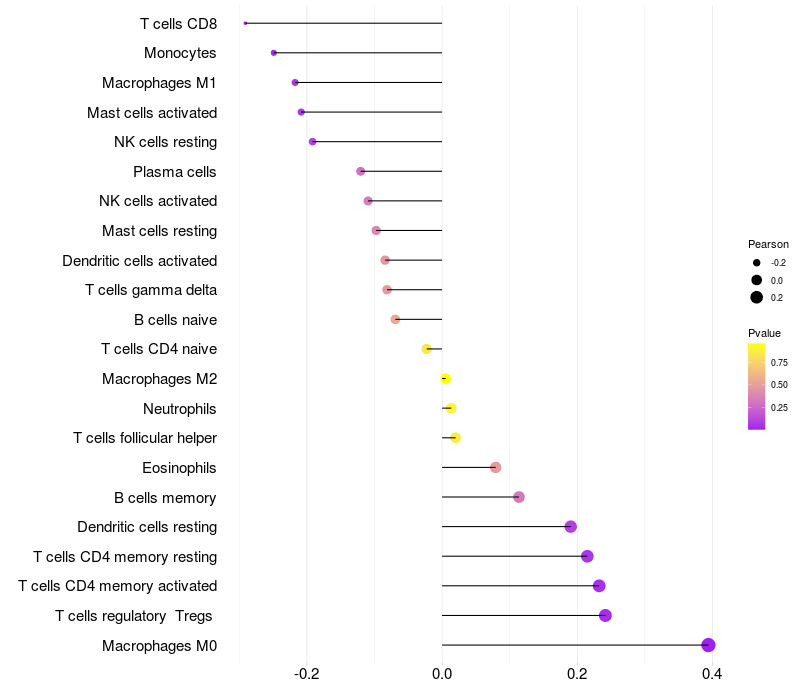The height and width of the screenshot is (700, 800).
Task: Click the Dendritic cells resting dot
Action: pyautogui.click(x=571, y=527)
